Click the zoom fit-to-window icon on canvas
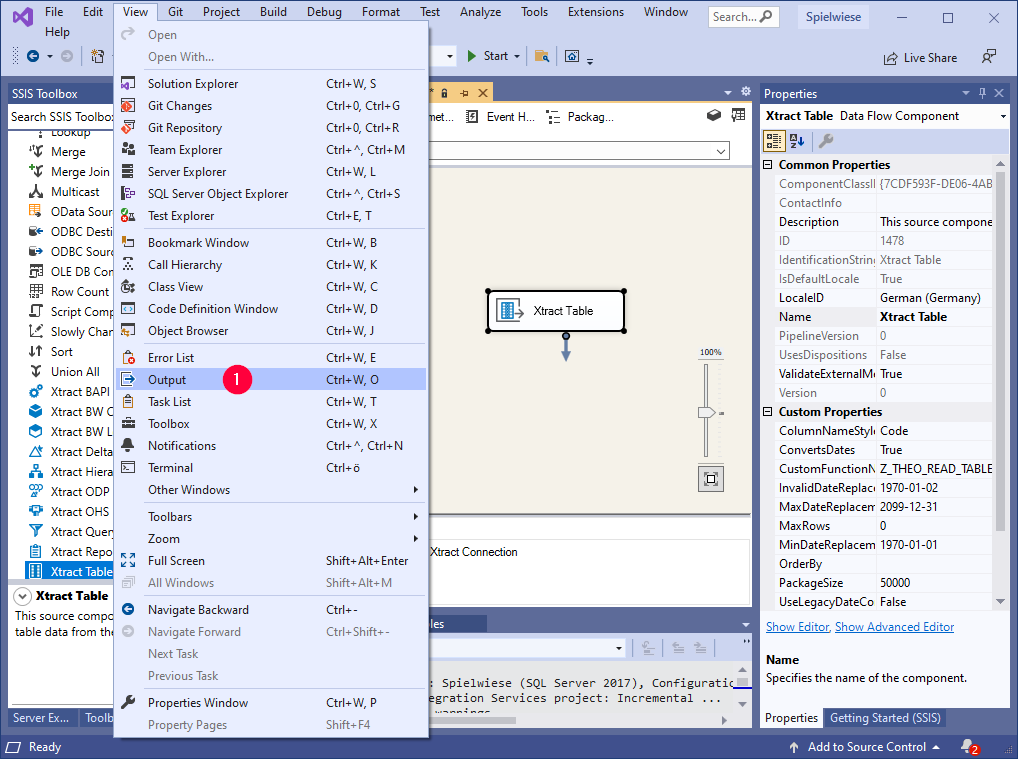Image resolution: width=1018 pixels, height=759 pixels. (710, 479)
